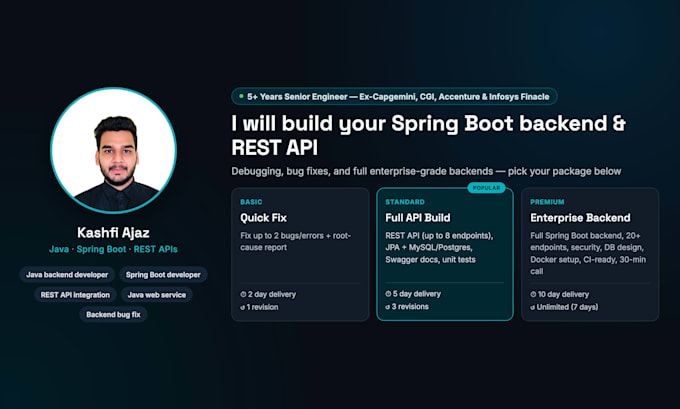680x409 pixels.
Task: Click the clock icon beside '10 day delivery'
Action: (533, 294)
